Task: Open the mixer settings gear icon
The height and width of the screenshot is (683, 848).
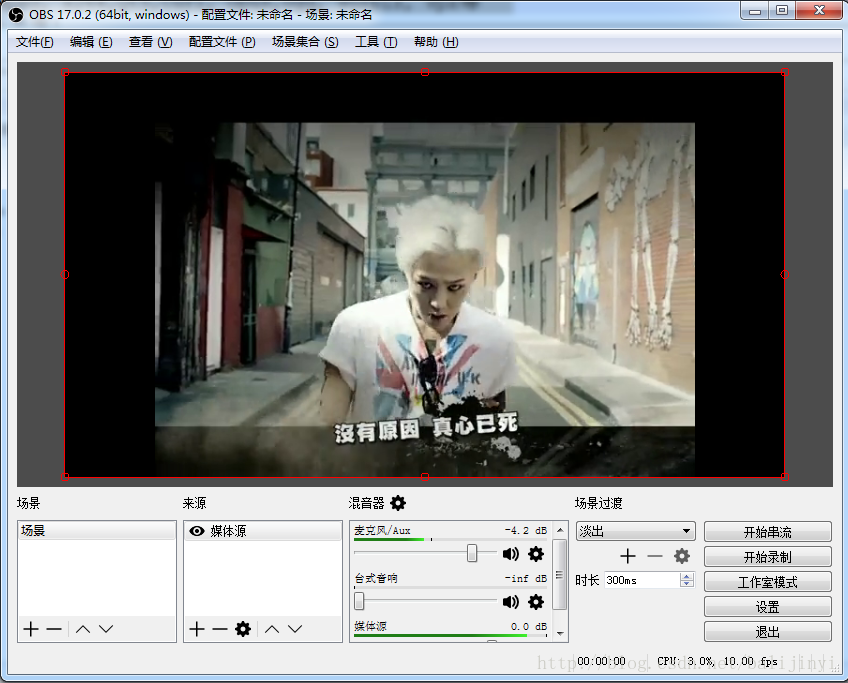Action: (x=398, y=503)
